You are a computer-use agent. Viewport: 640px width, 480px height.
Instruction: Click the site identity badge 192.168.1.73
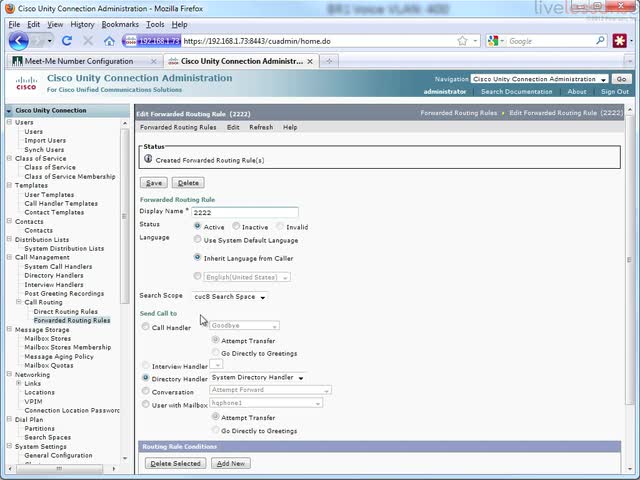pyautogui.click(x=152, y=41)
